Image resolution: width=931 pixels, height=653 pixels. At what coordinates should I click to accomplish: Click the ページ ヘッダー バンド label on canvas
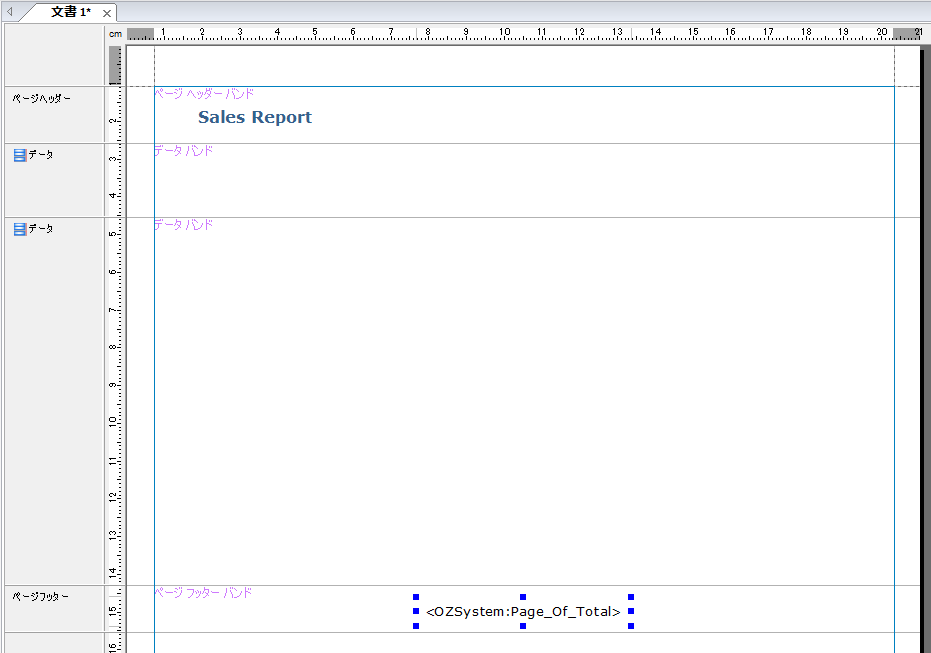[204, 94]
